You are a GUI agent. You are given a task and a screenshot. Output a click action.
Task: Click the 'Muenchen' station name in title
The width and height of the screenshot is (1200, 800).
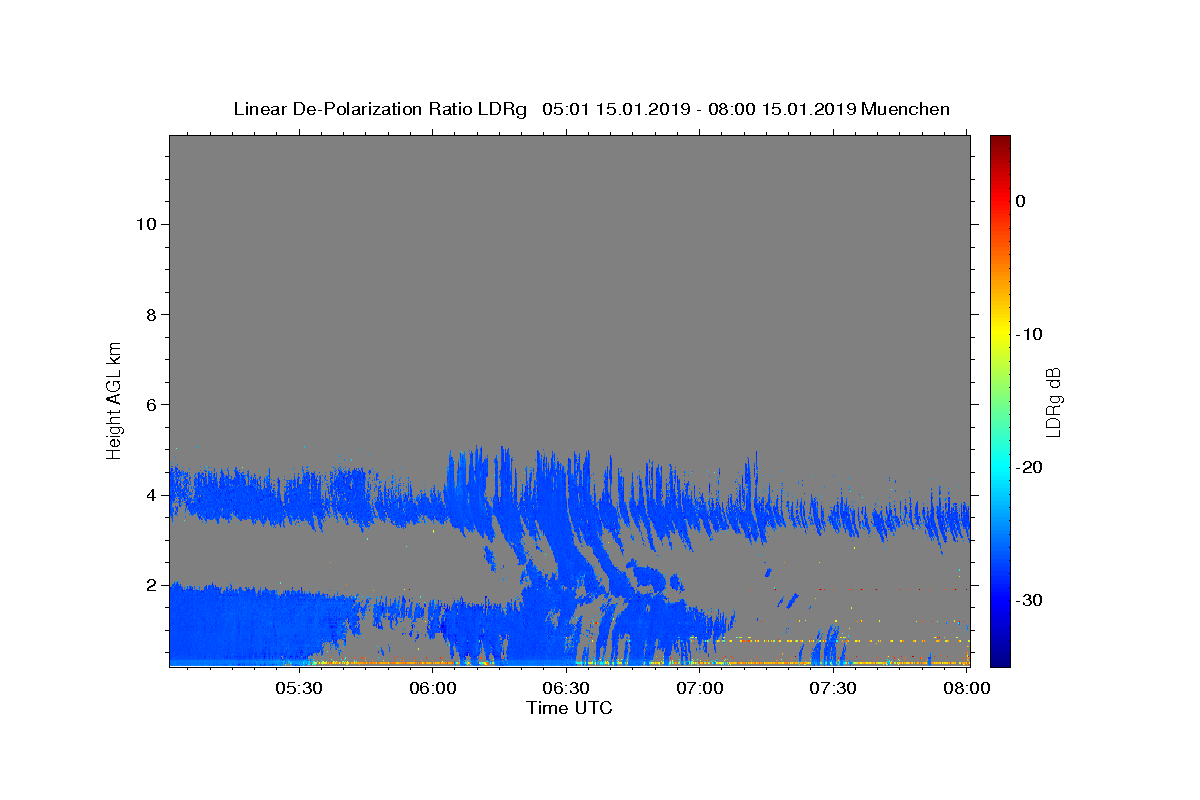(905, 109)
